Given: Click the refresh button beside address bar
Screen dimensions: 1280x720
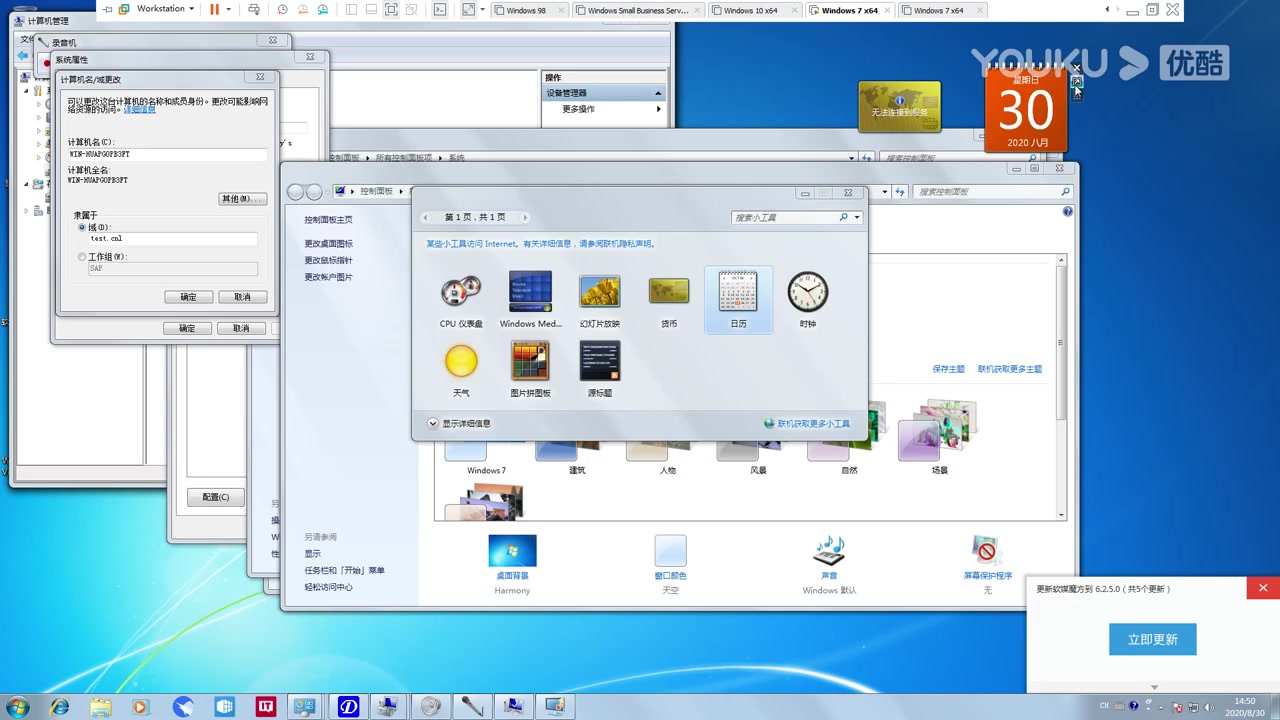Looking at the screenshot, I should pos(900,191).
